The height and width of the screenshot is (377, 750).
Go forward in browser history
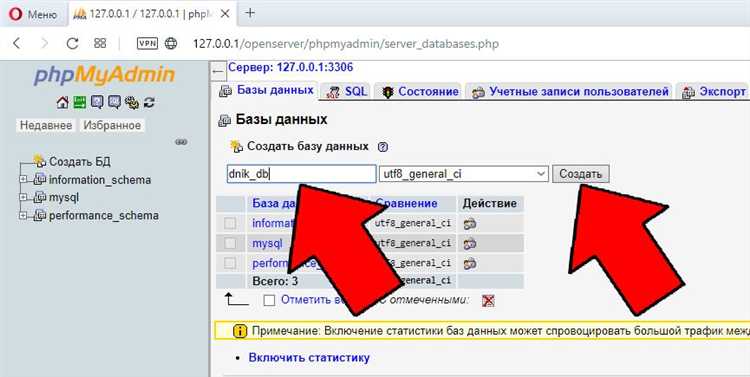44,44
